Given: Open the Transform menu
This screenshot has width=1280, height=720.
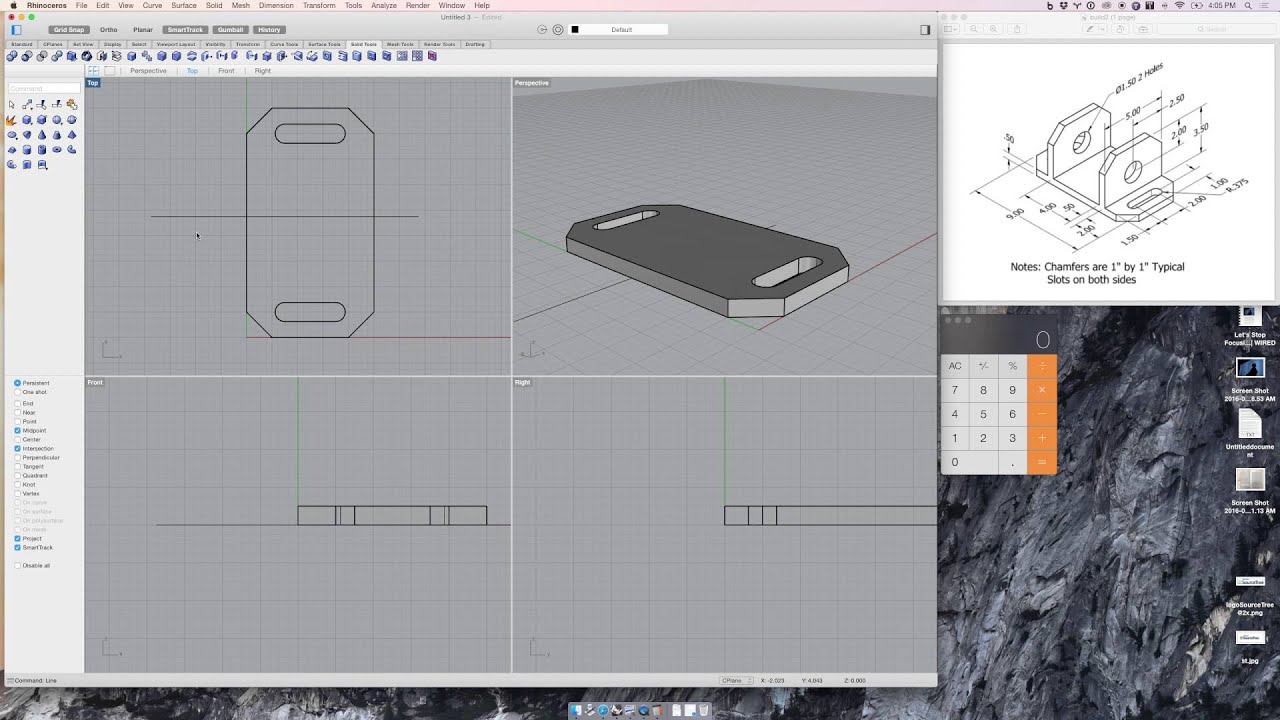Looking at the screenshot, I should [x=319, y=5].
